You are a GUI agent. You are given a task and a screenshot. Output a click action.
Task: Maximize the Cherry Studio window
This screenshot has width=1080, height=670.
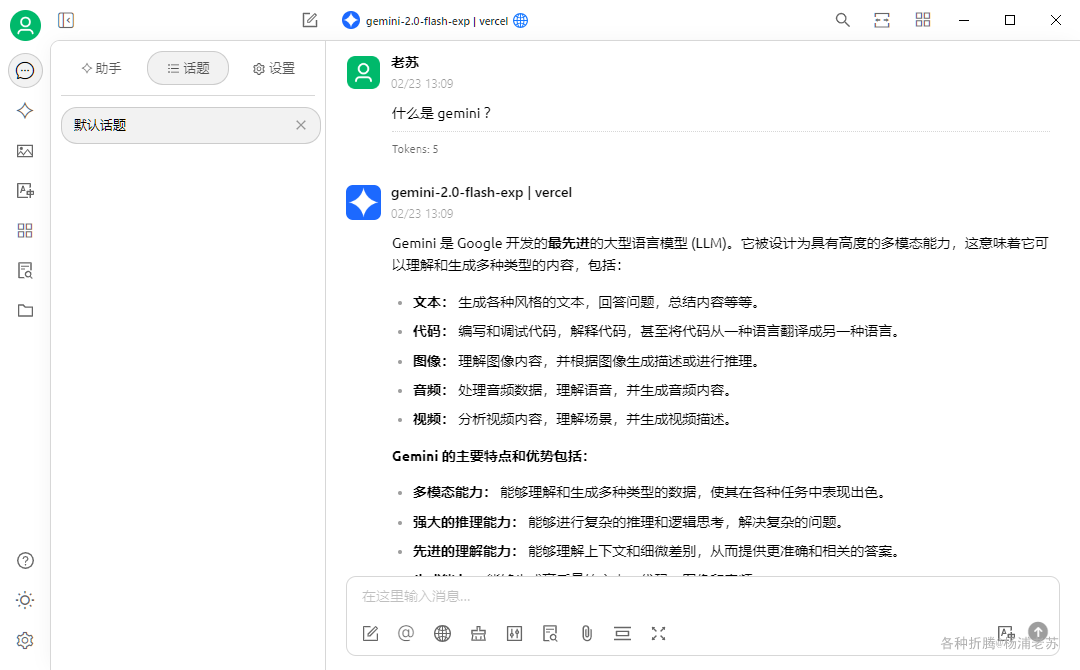tap(1010, 20)
